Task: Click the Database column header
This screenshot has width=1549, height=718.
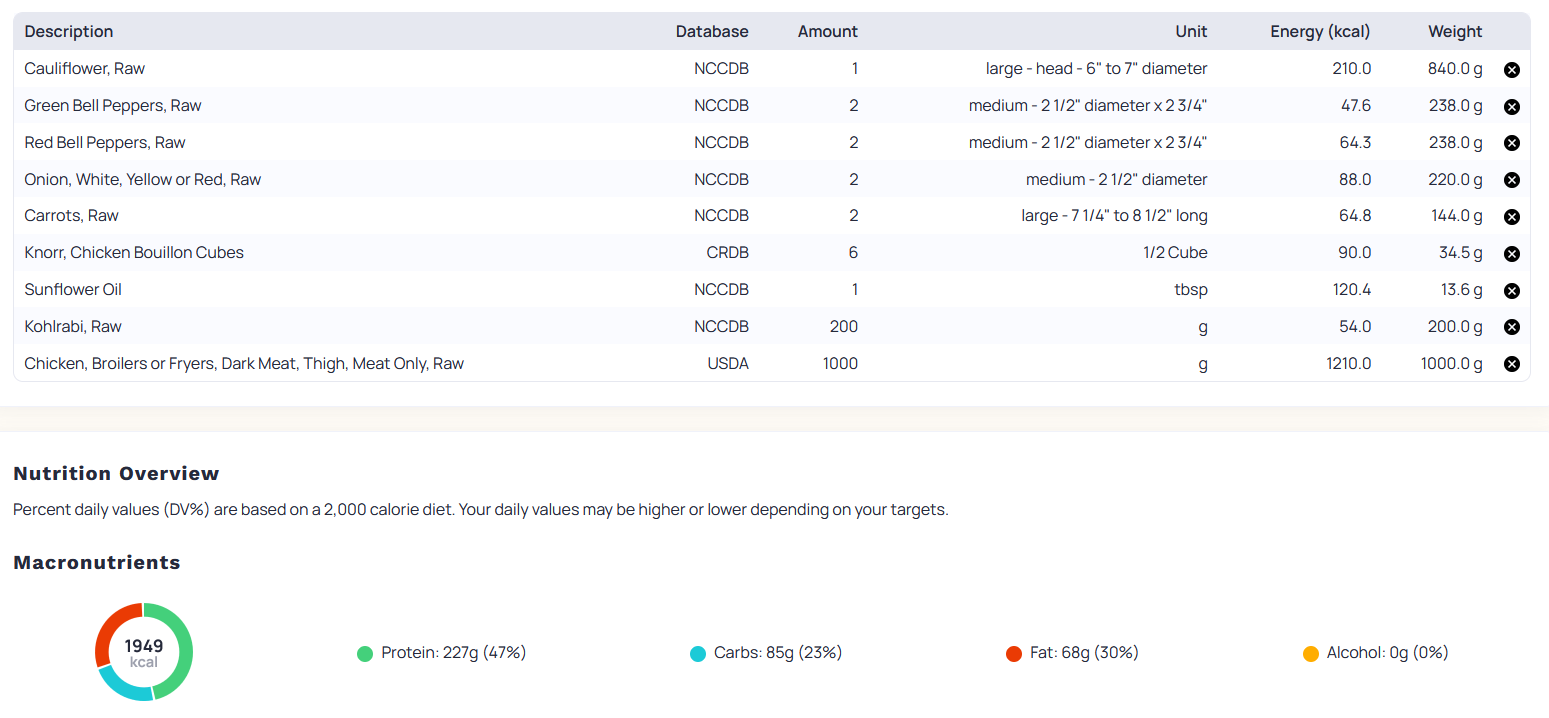Action: coord(712,32)
